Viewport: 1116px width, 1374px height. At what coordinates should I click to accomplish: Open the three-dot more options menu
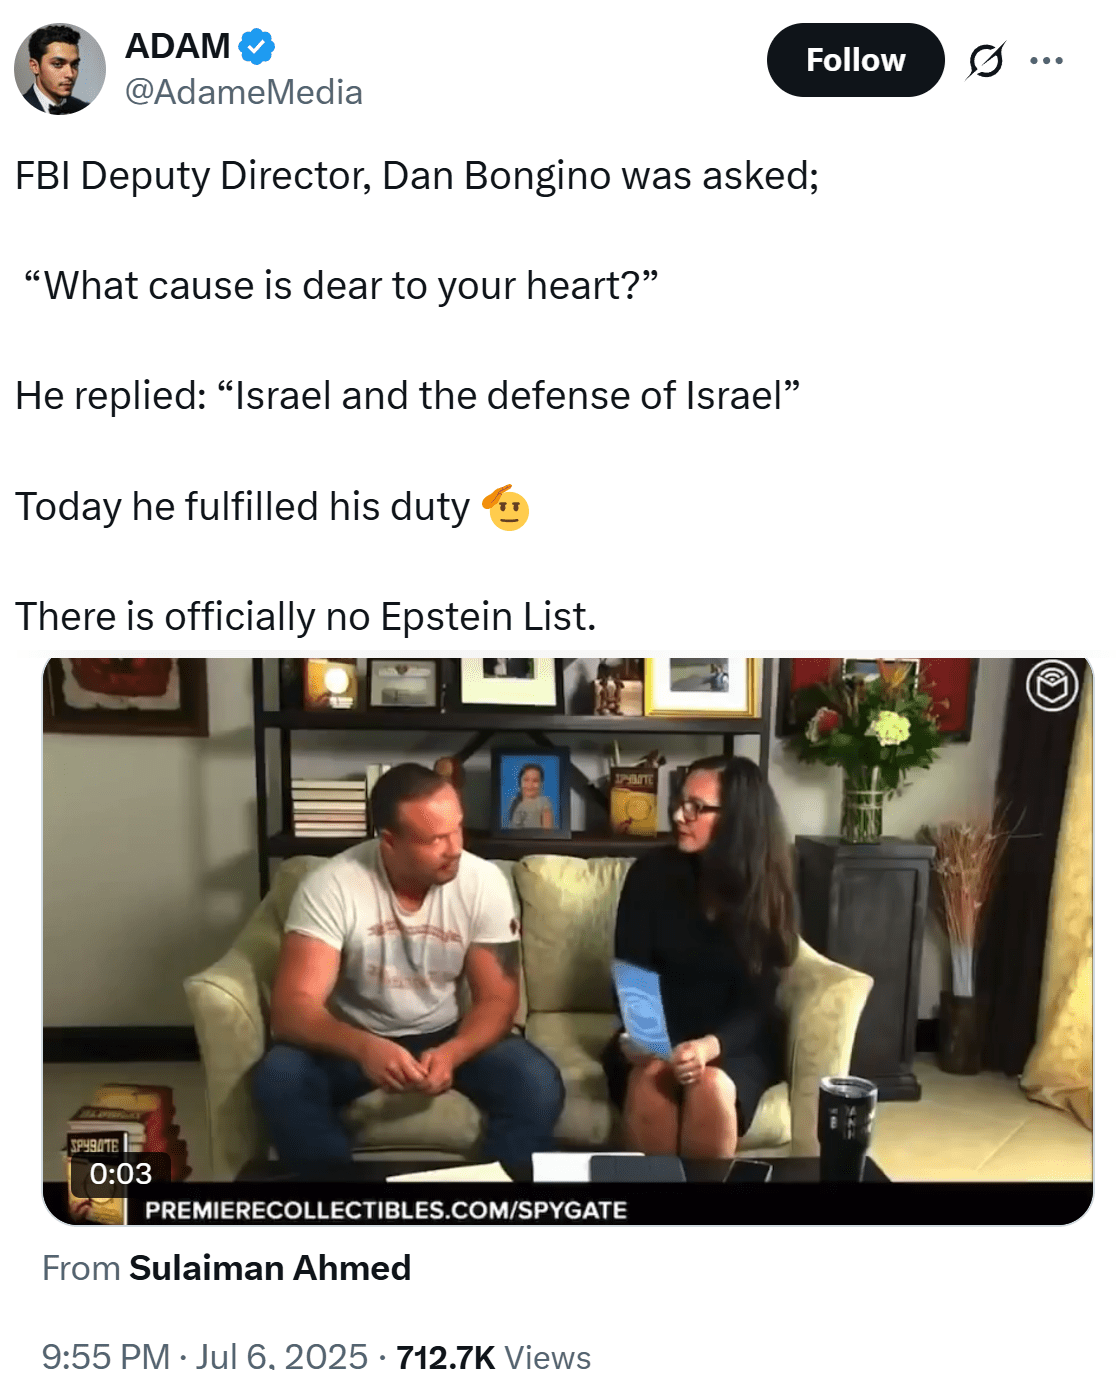pyautogui.click(x=1046, y=60)
